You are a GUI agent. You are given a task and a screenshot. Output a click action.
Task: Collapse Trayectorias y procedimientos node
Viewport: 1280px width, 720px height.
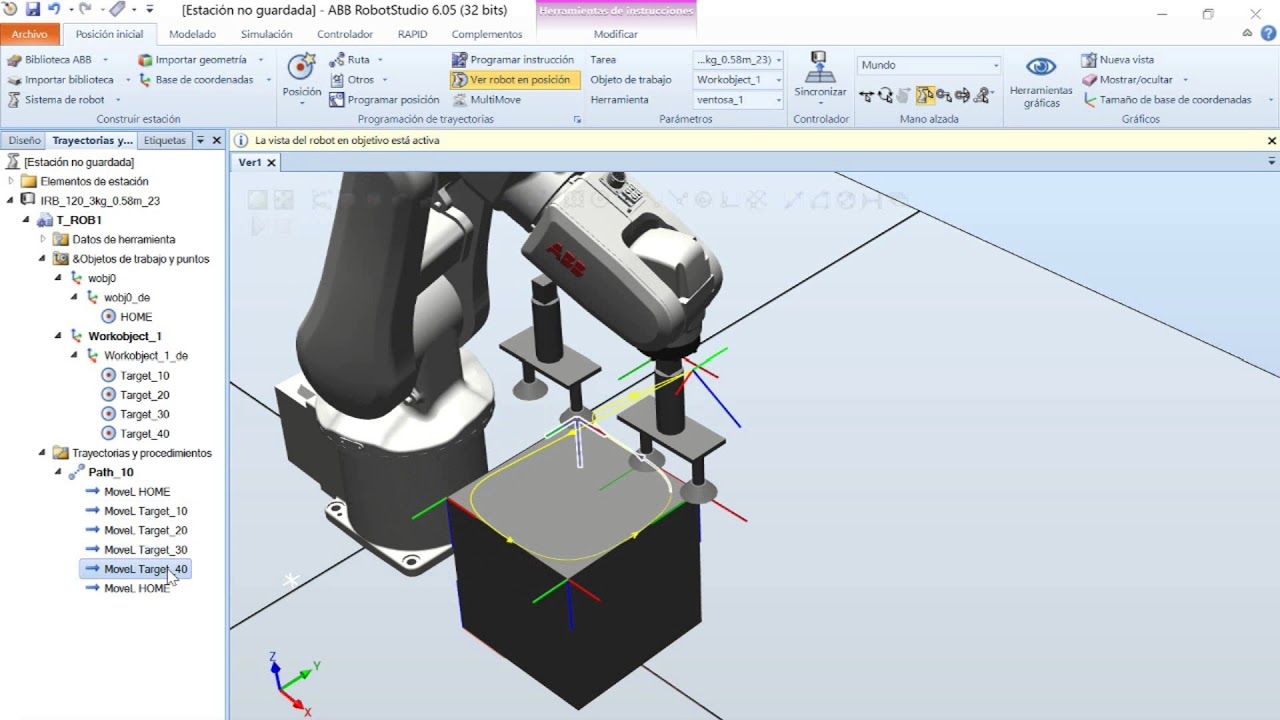[42, 453]
